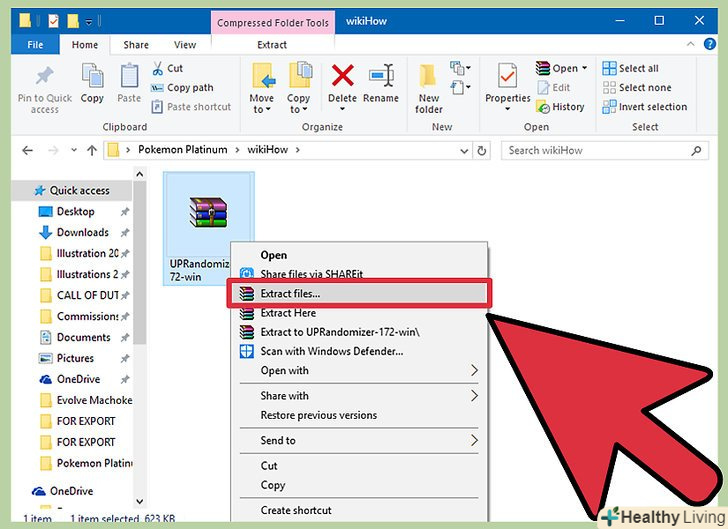Open Desktop in the navigation pane
This screenshot has width=728, height=529.
75,211
